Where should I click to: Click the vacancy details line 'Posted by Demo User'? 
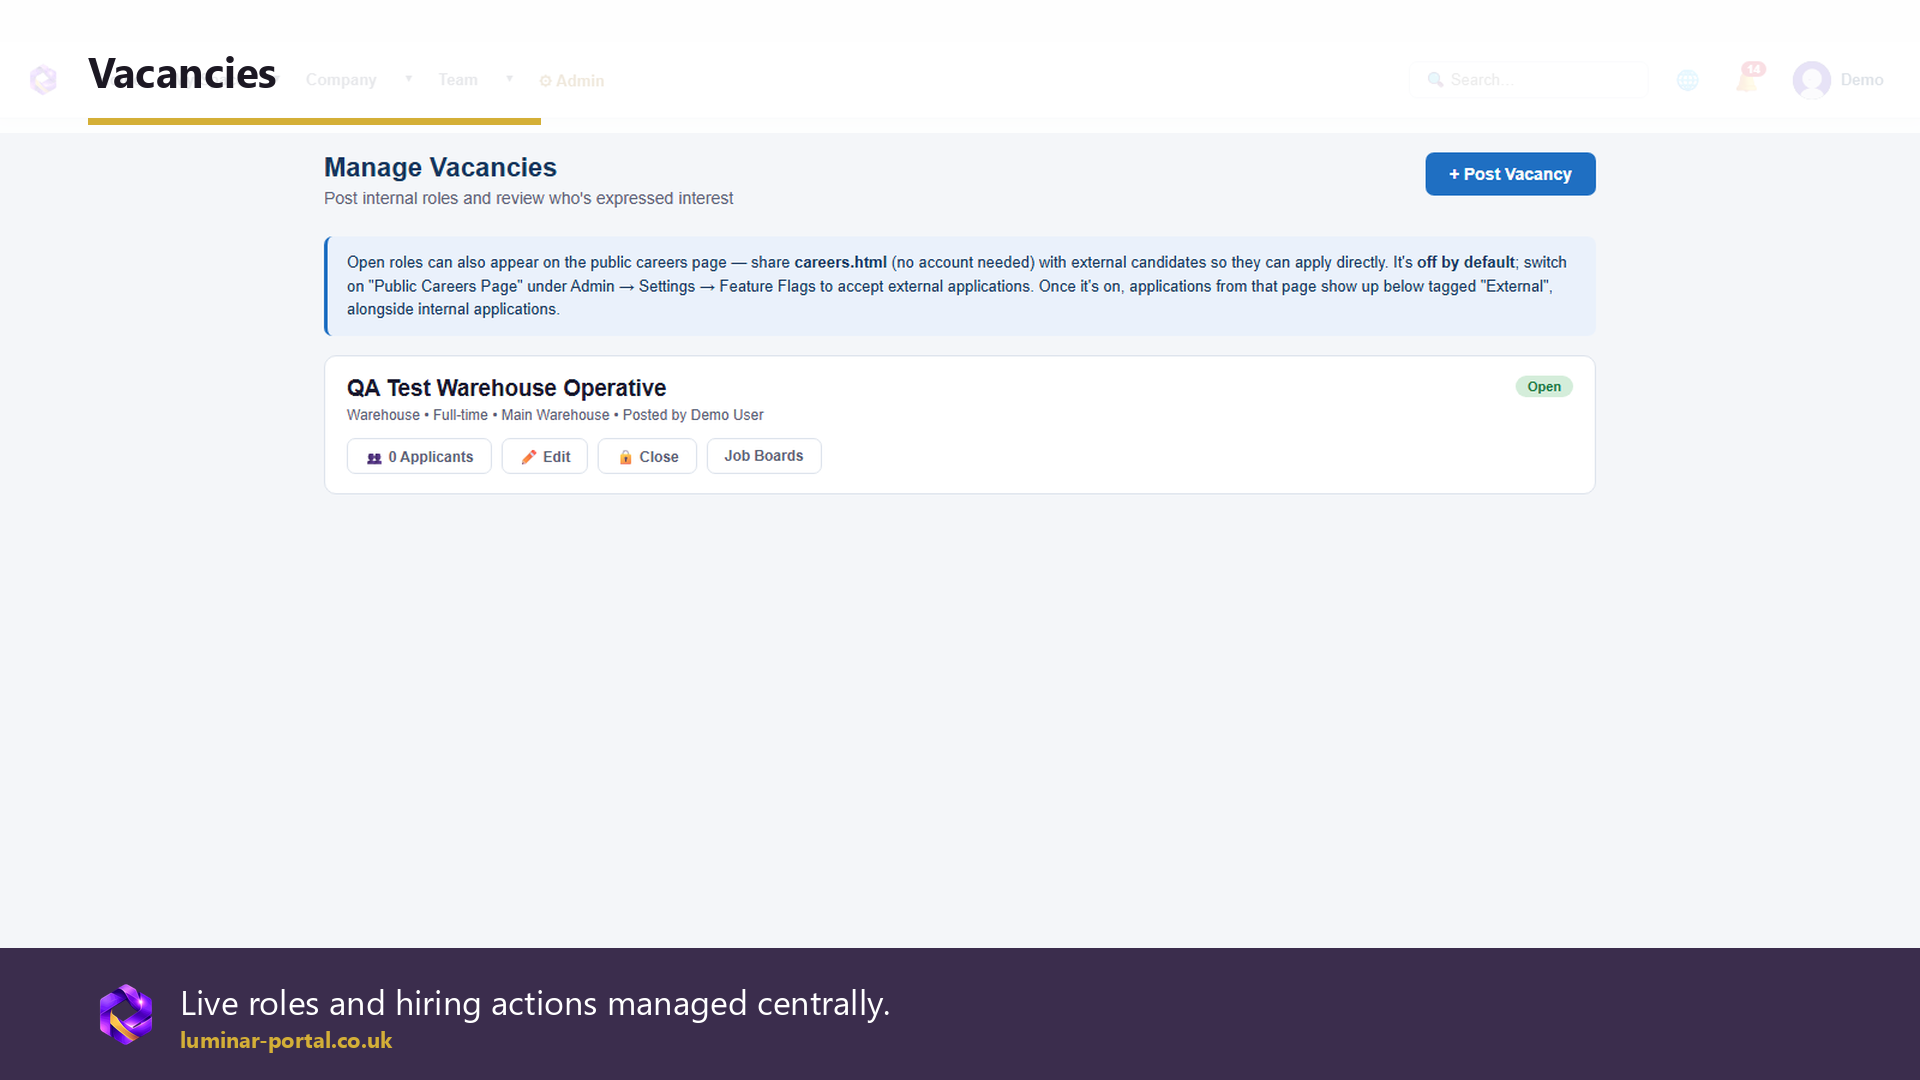[693, 415]
